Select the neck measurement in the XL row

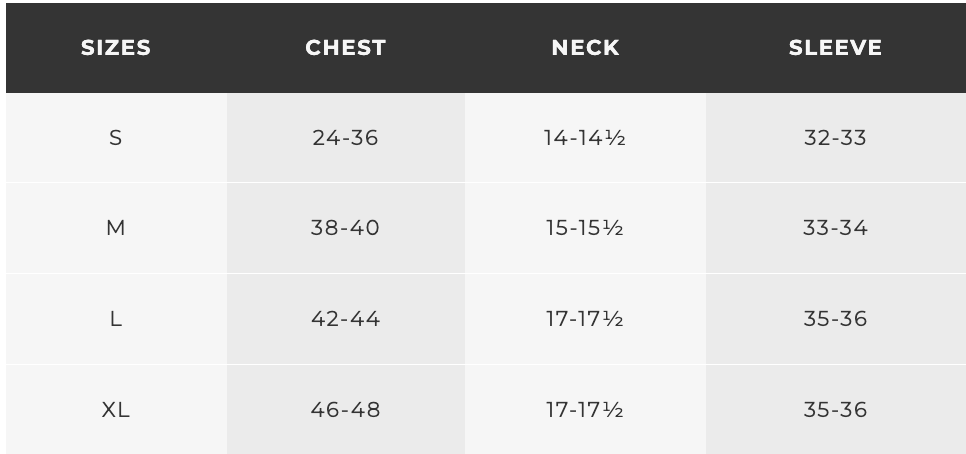coord(585,410)
